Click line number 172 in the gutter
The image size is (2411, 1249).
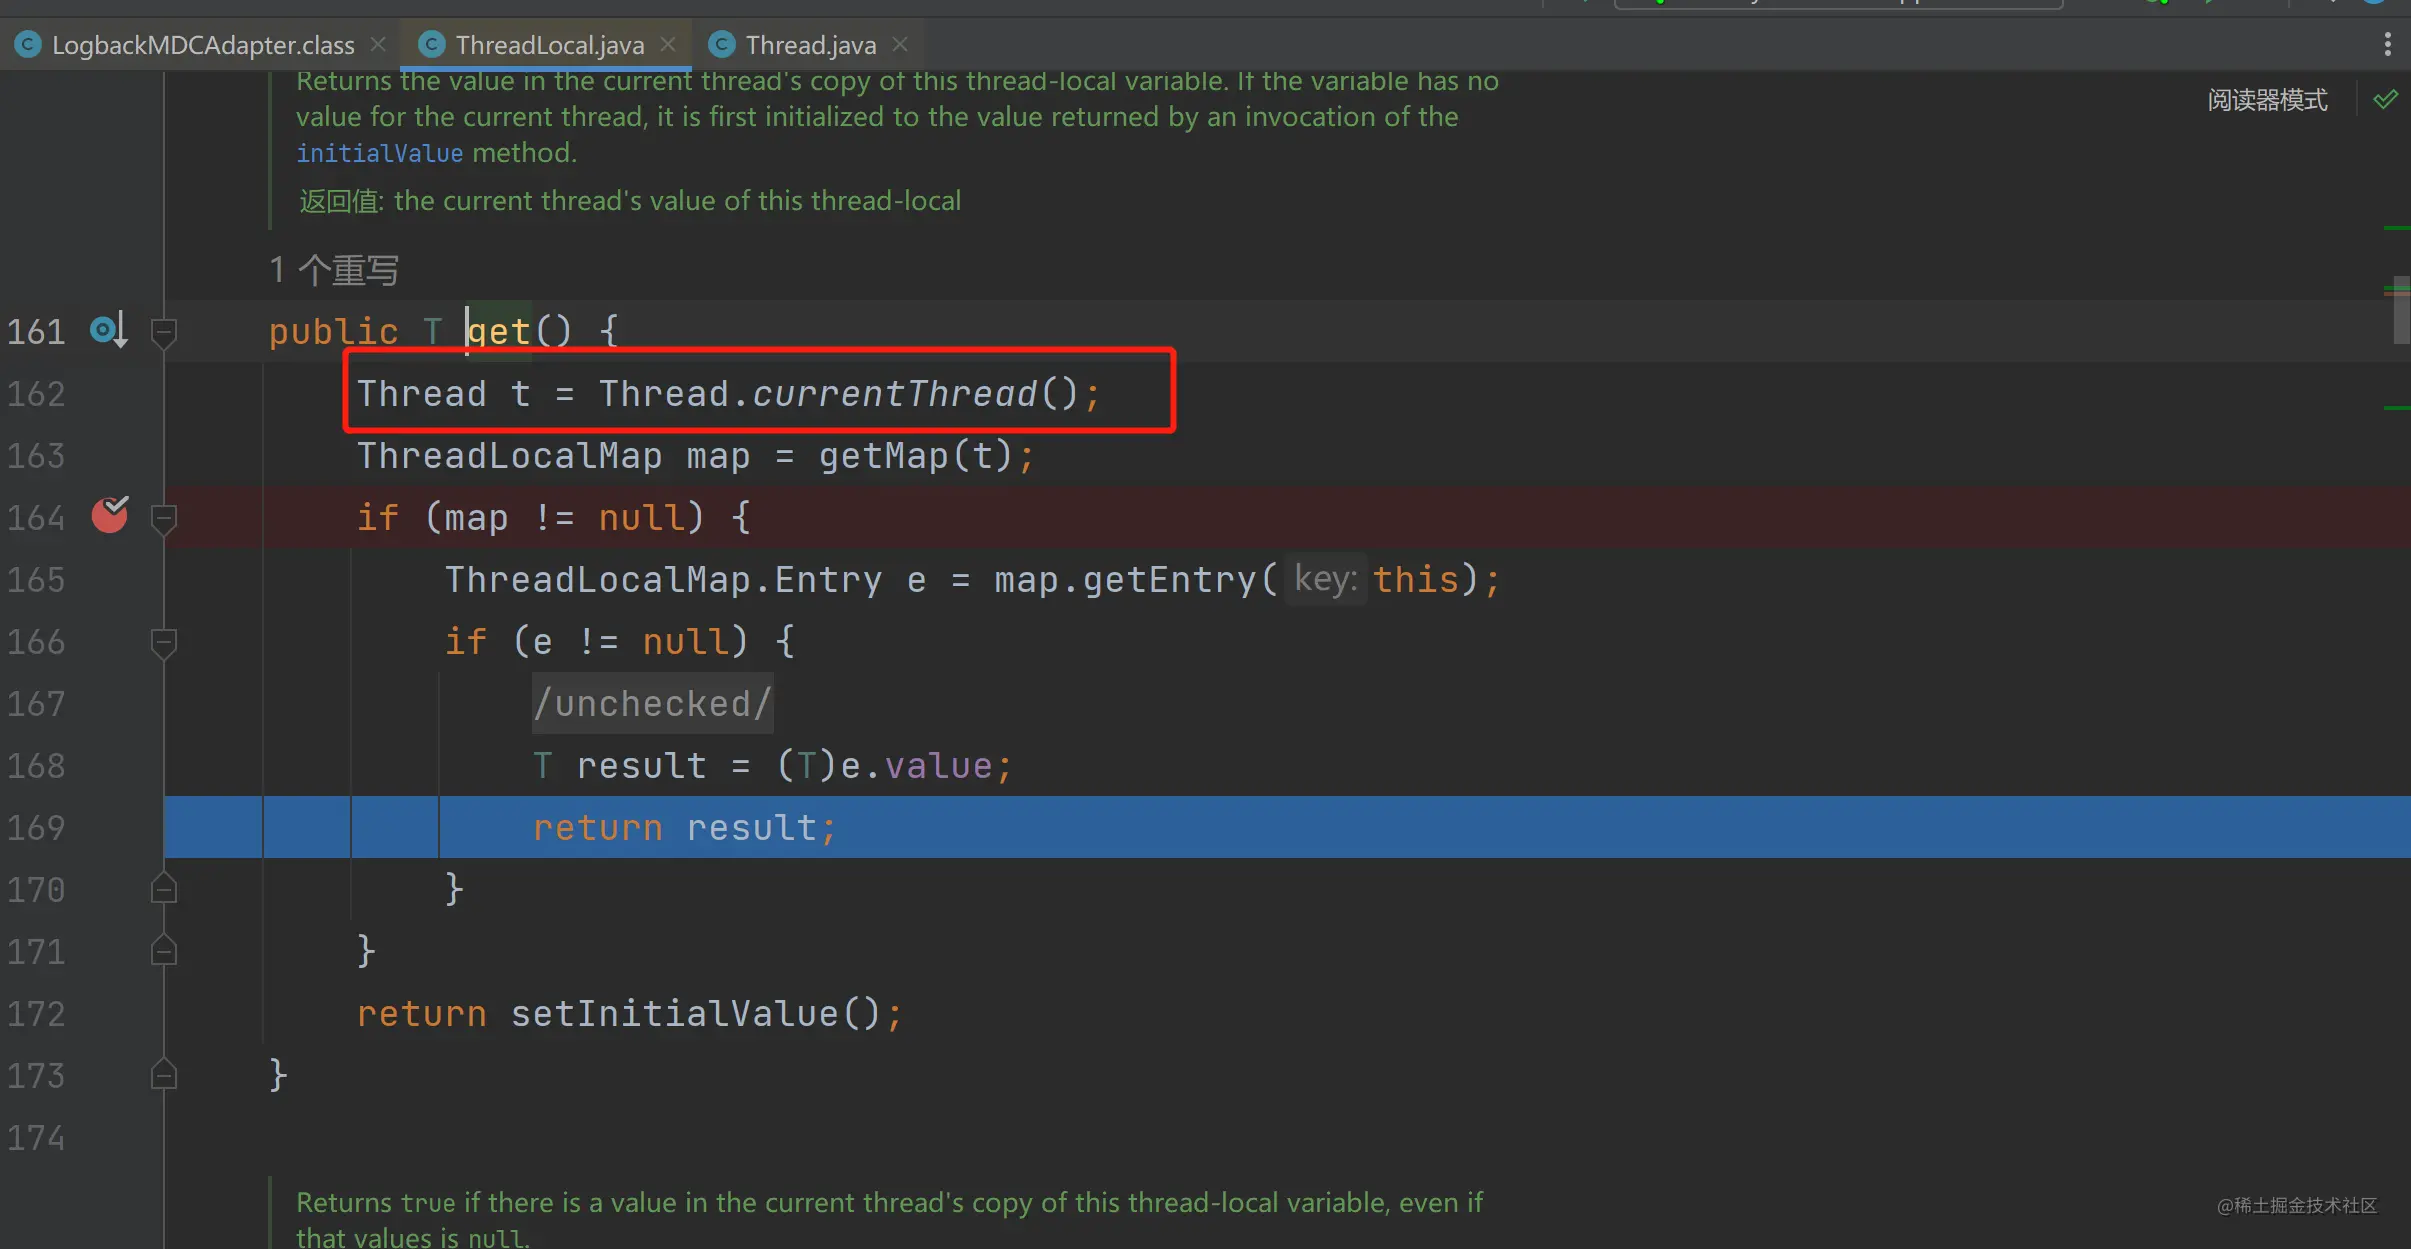pos(36,1014)
